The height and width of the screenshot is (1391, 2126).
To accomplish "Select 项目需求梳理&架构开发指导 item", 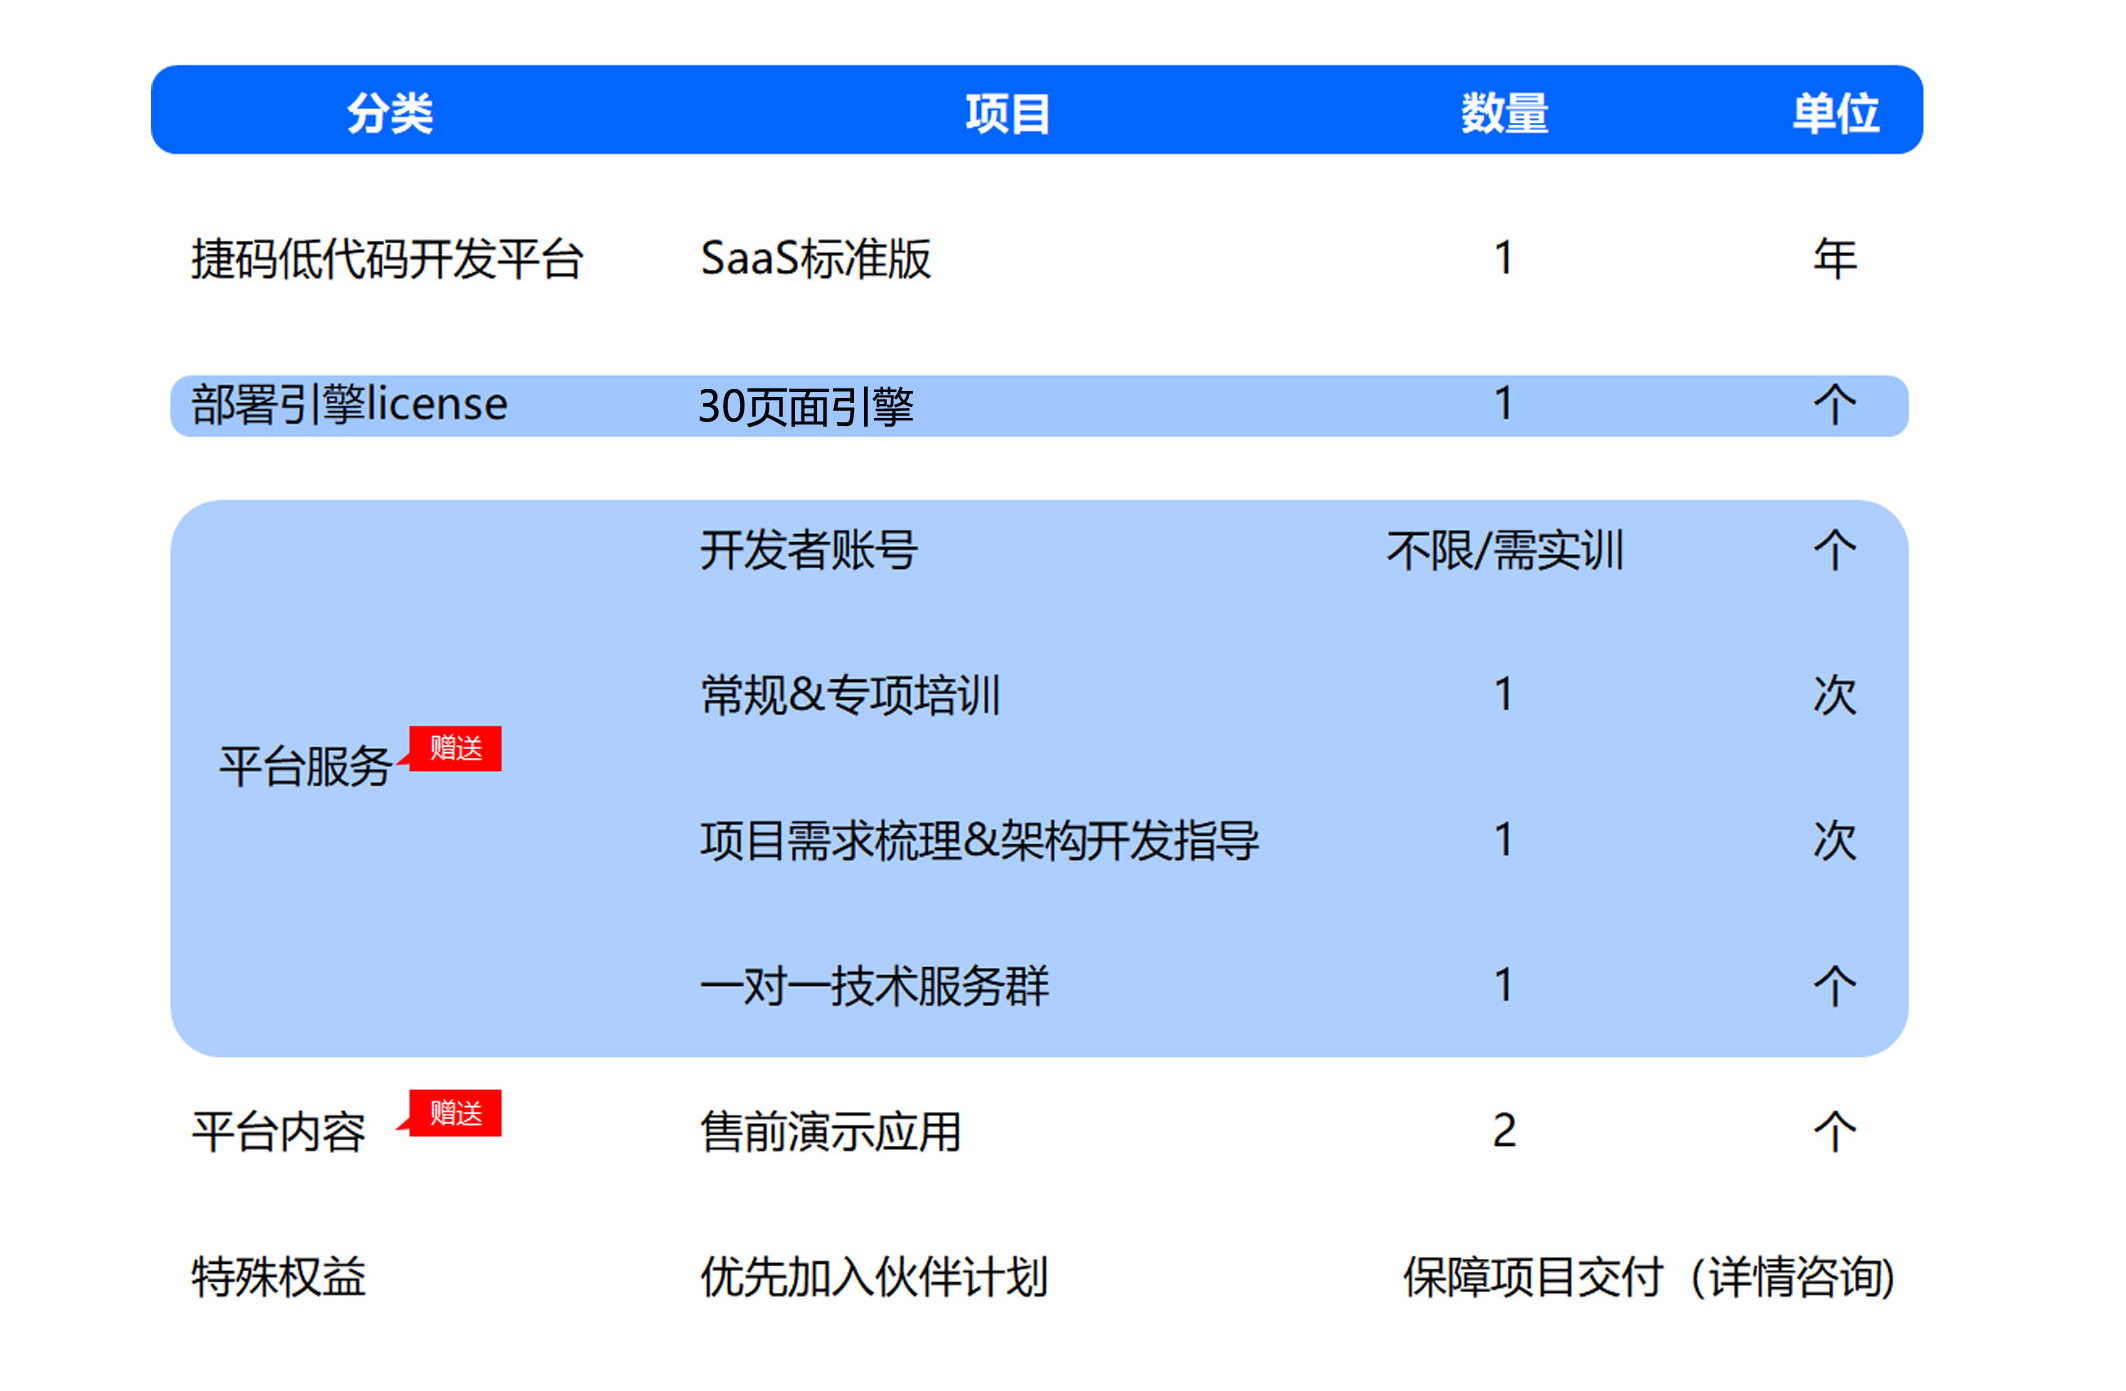I will coord(979,840).
